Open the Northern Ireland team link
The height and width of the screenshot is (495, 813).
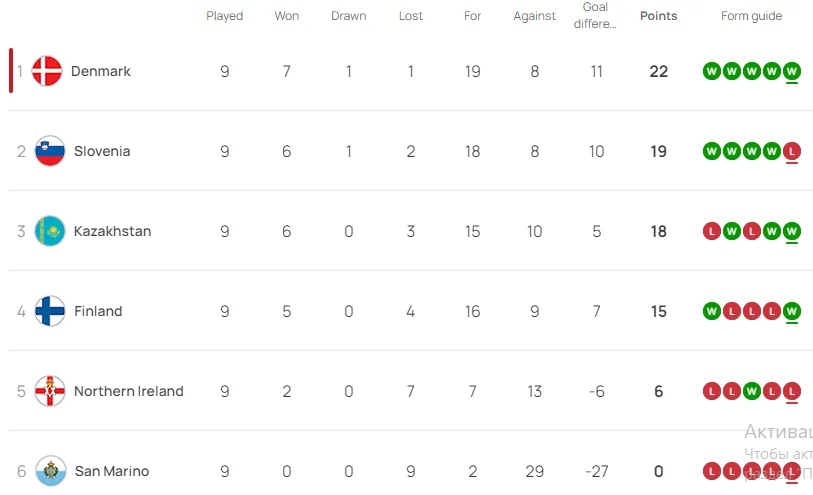point(129,391)
